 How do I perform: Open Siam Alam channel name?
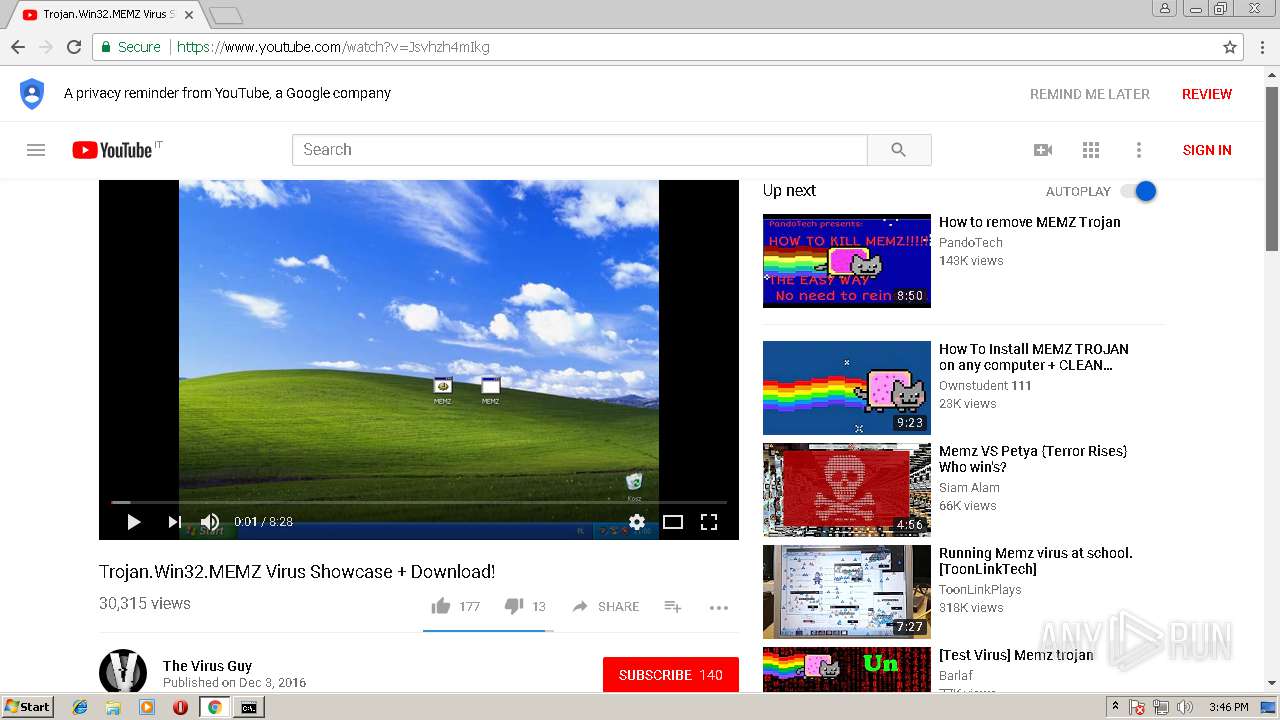tap(969, 488)
